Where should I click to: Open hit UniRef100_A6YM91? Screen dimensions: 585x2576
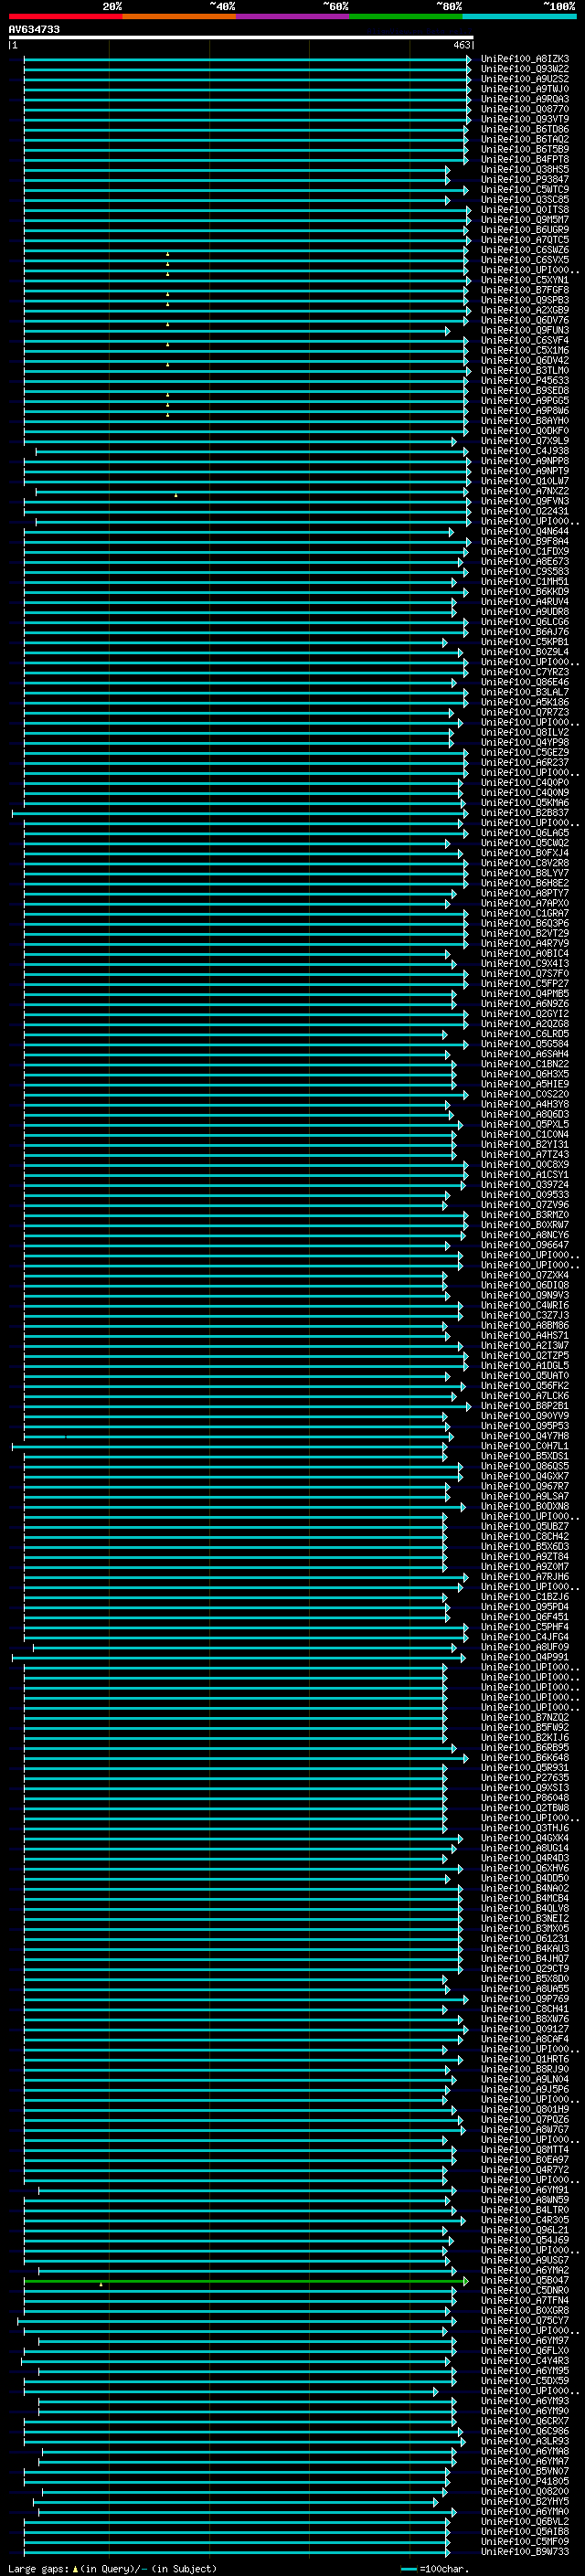525,2190
